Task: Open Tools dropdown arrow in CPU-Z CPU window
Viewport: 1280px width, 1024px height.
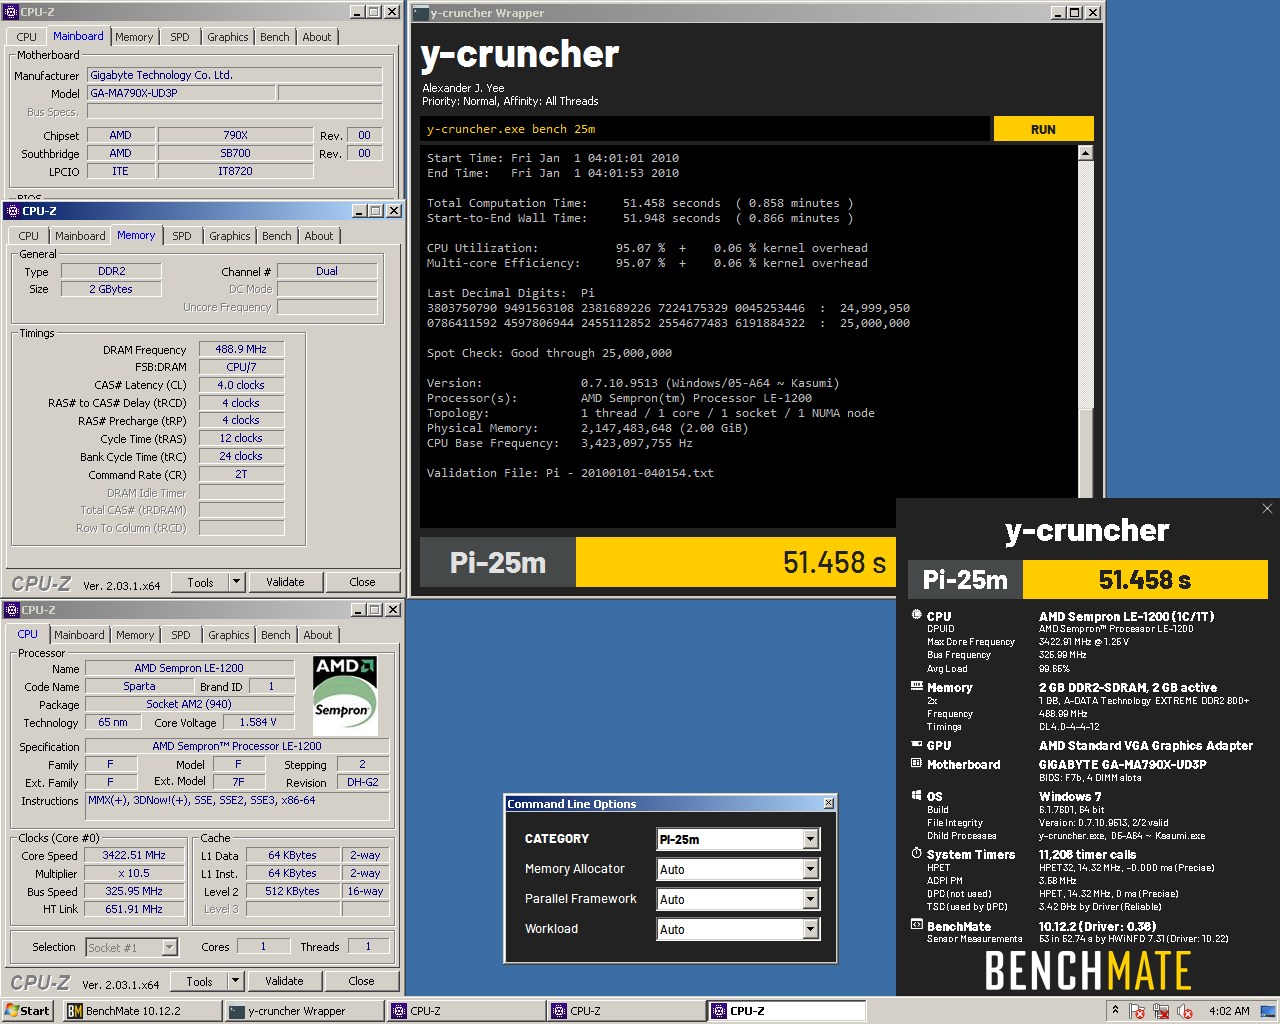Action: 236,981
